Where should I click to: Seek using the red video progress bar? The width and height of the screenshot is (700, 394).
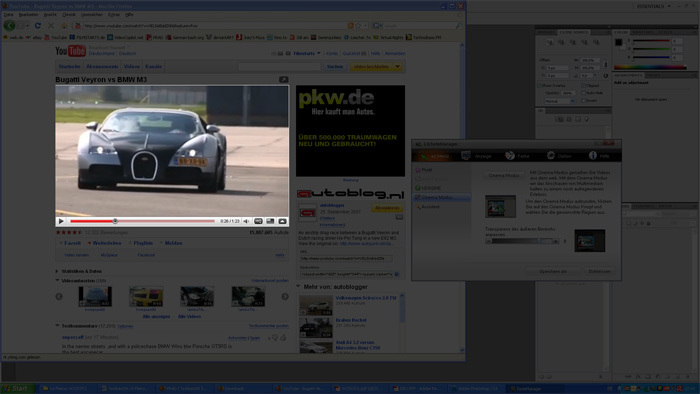tap(142, 221)
